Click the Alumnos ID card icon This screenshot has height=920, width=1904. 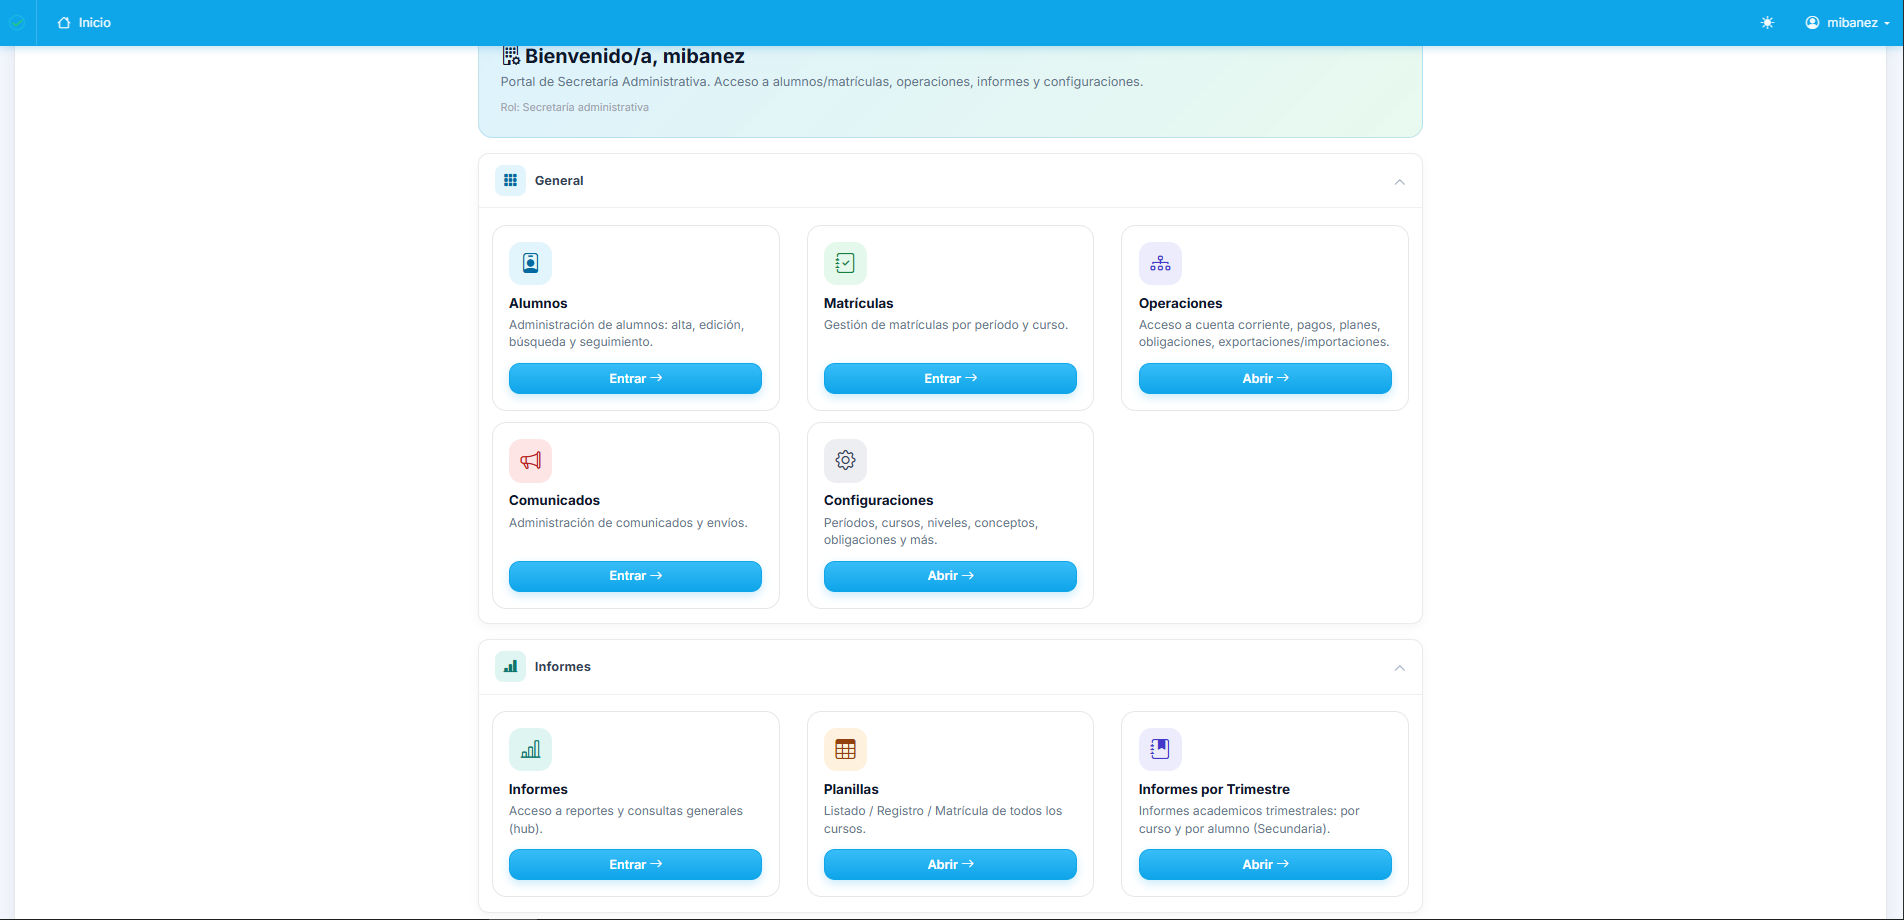(530, 263)
